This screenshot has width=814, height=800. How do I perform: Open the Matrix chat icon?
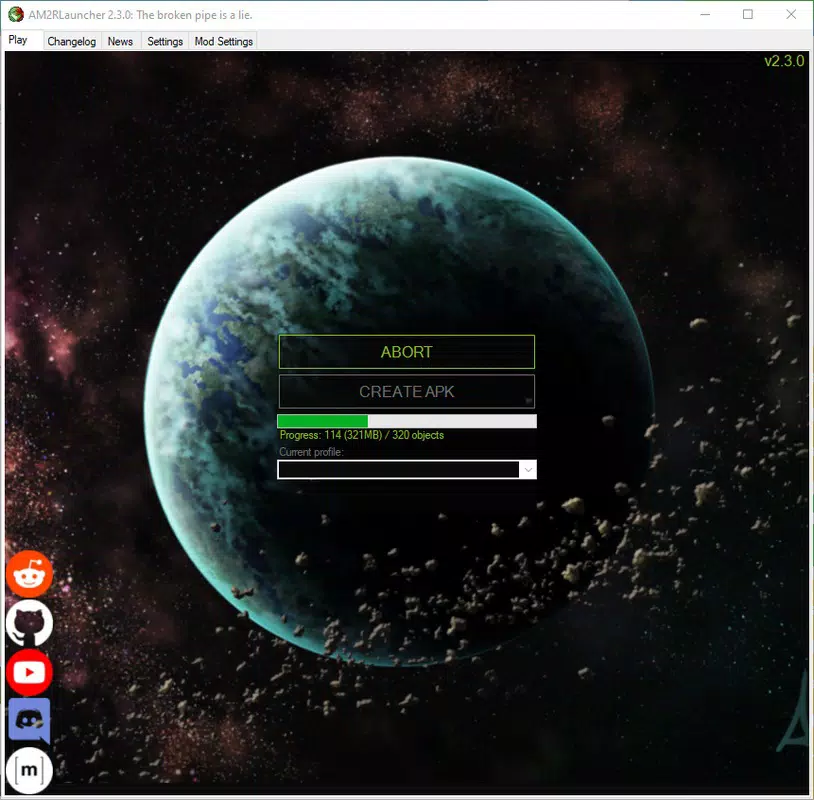coord(29,770)
